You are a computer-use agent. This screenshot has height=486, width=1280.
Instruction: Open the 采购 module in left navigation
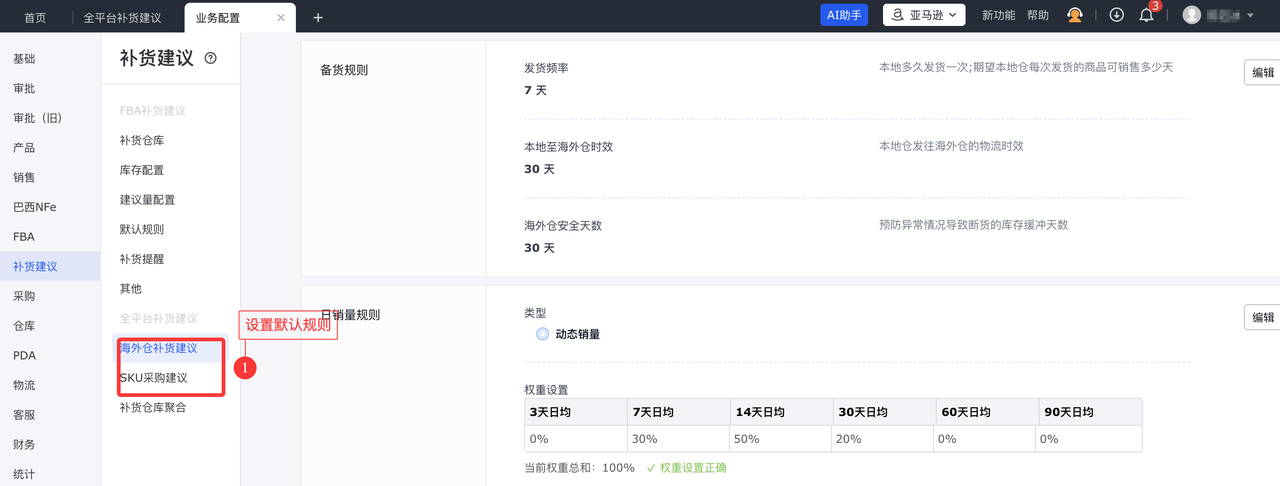click(x=24, y=296)
